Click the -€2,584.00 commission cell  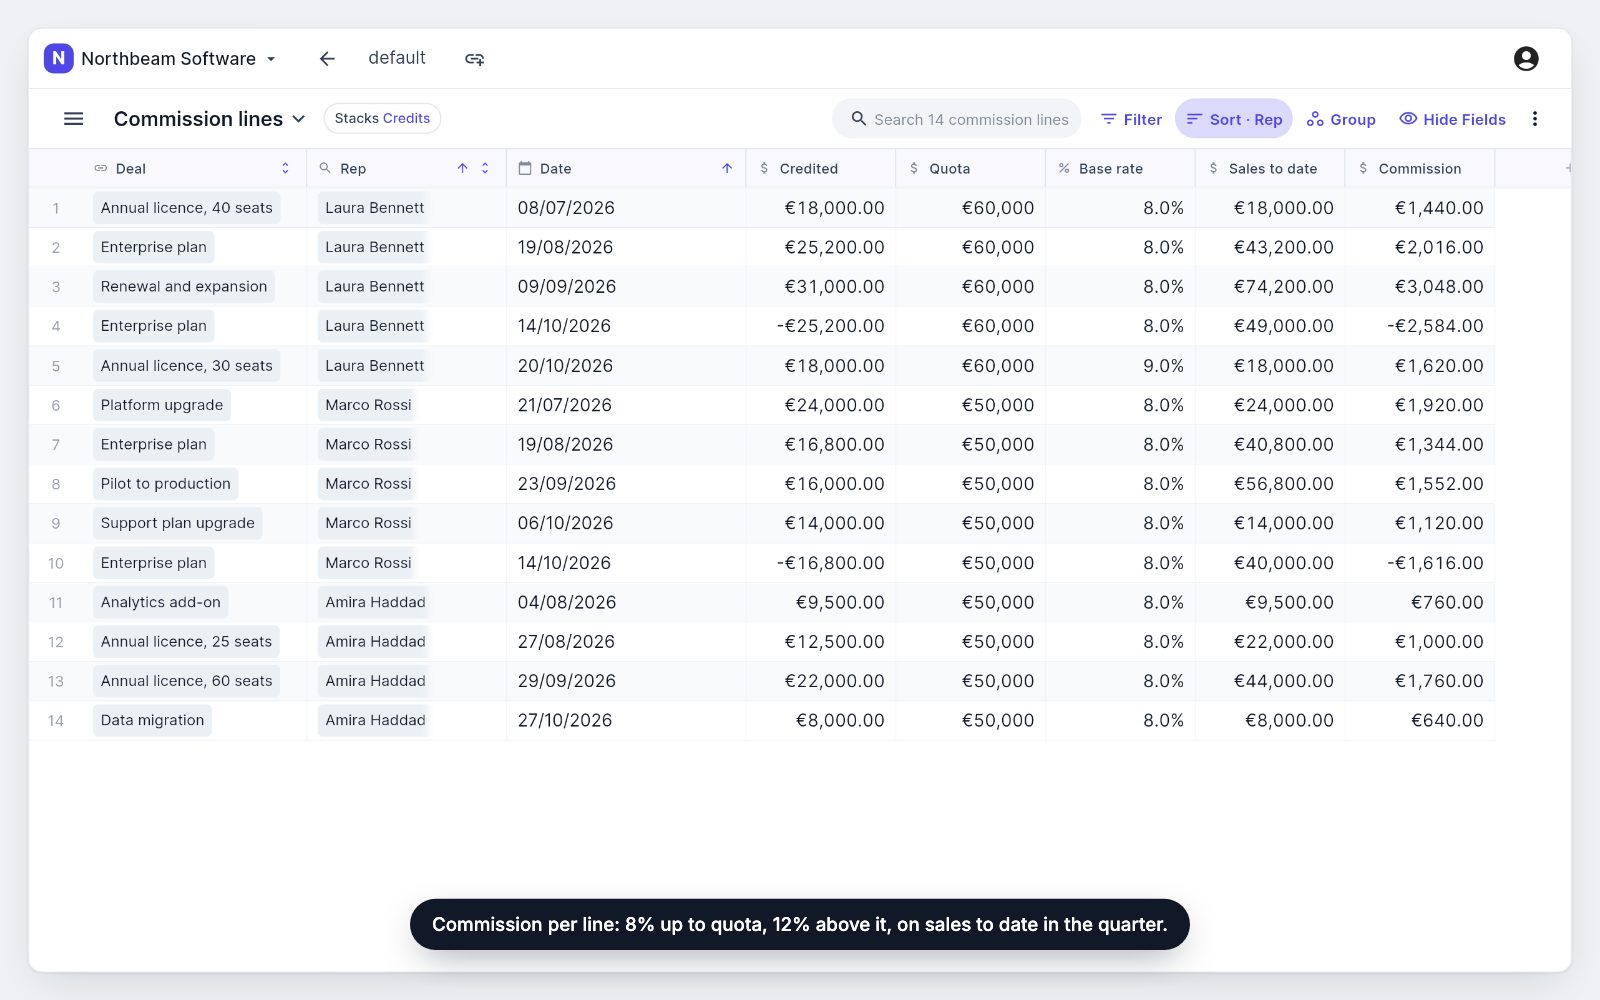(1420, 326)
